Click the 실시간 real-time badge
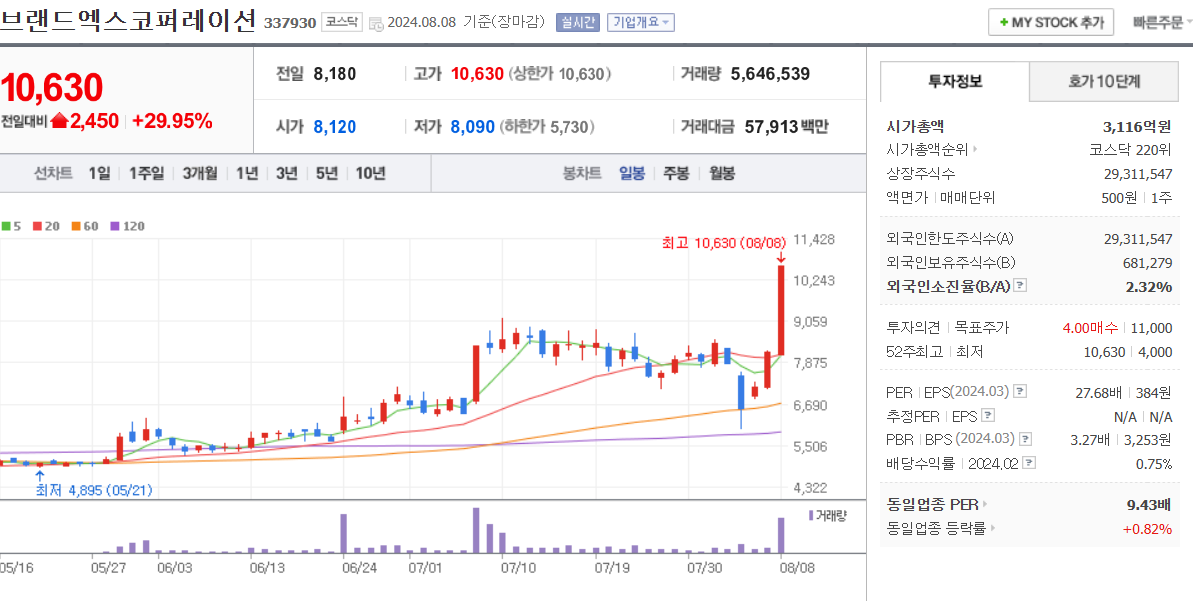The image size is (1197, 601). tap(578, 22)
